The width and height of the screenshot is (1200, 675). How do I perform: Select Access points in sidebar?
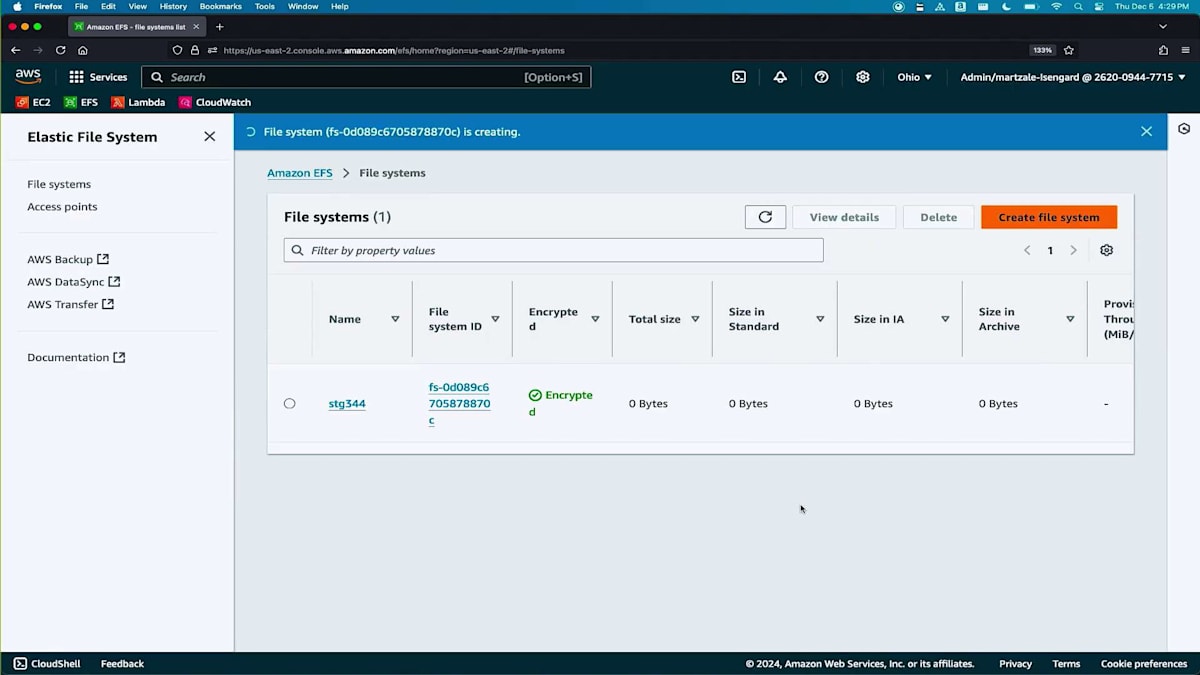click(62, 207)
